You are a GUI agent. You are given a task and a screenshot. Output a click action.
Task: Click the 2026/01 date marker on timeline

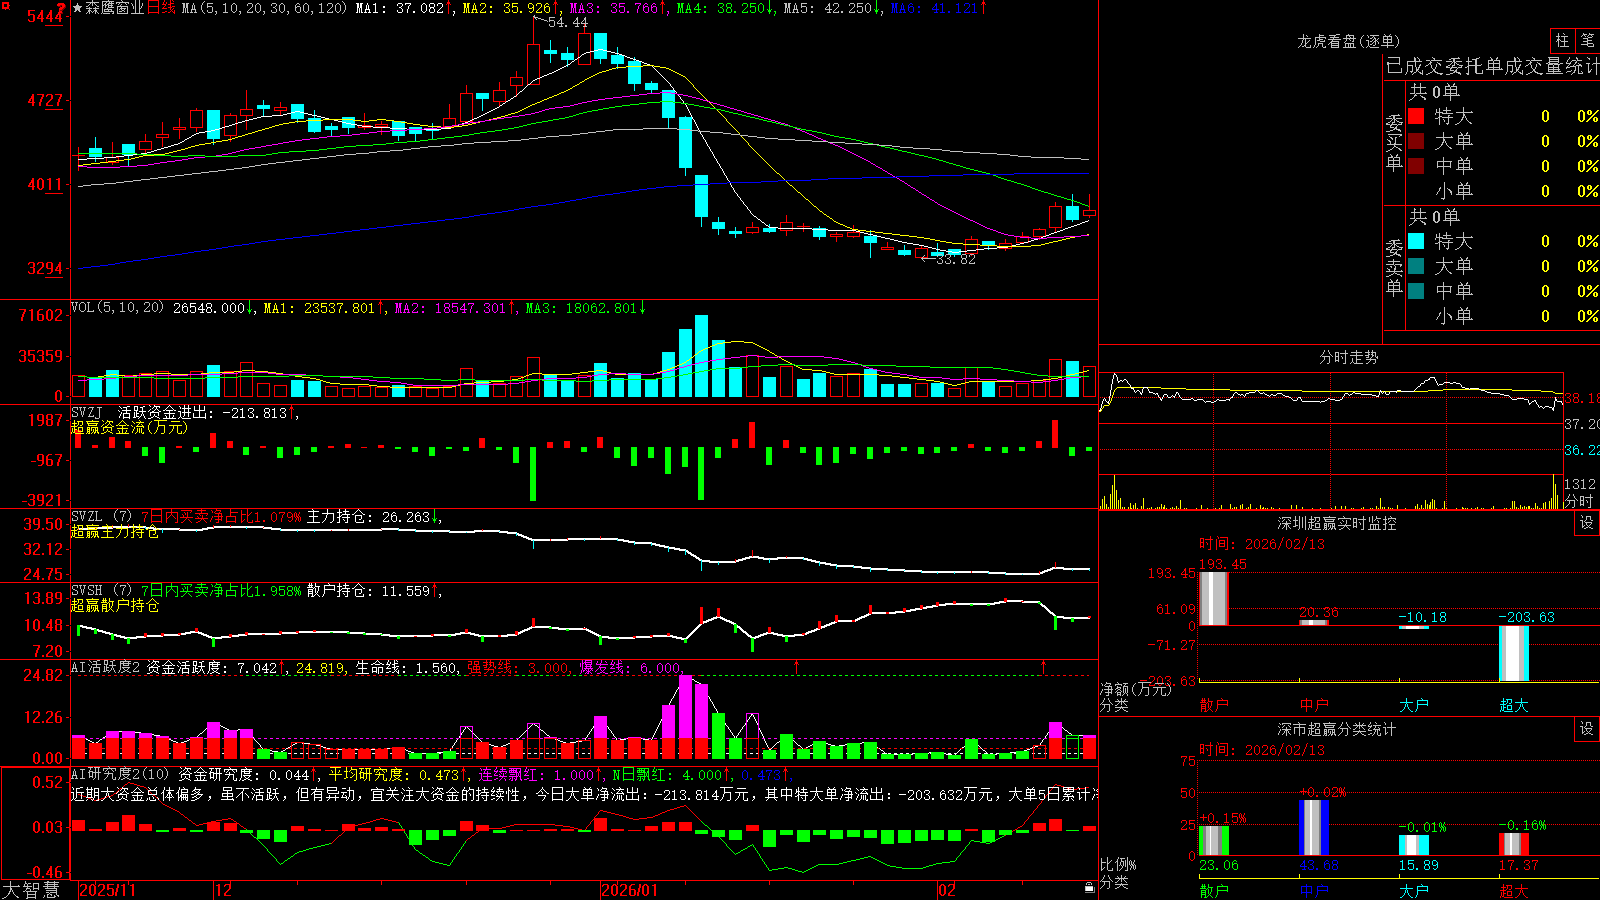click(630, 890)
